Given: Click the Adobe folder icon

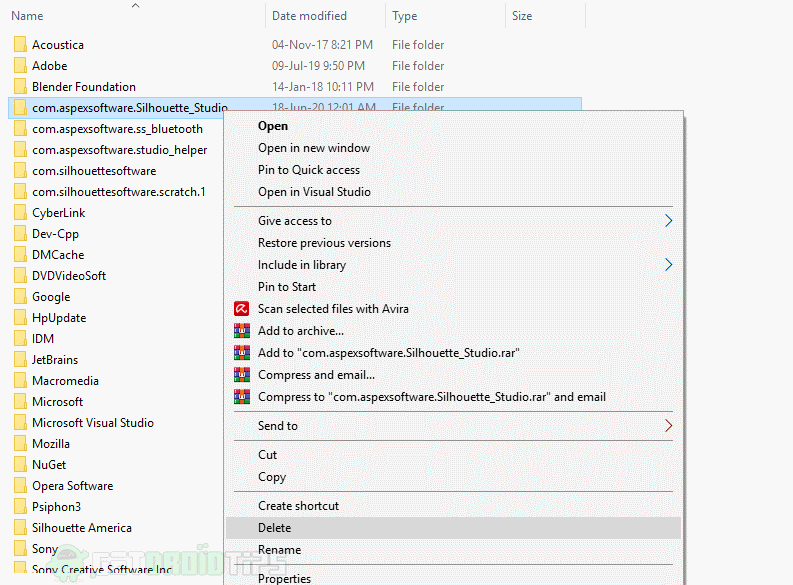Looking at the screenshot, I should (x=20, y=66).
